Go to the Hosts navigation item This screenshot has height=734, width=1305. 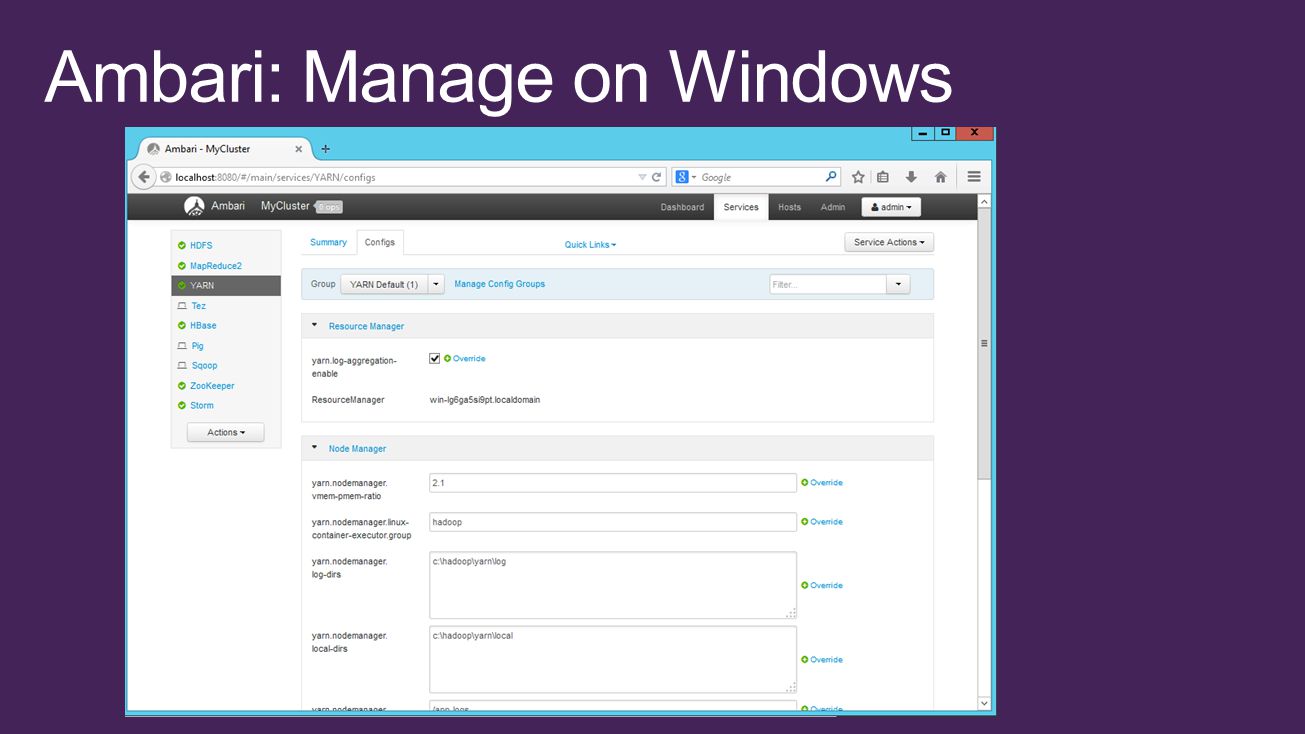[790, 207]
